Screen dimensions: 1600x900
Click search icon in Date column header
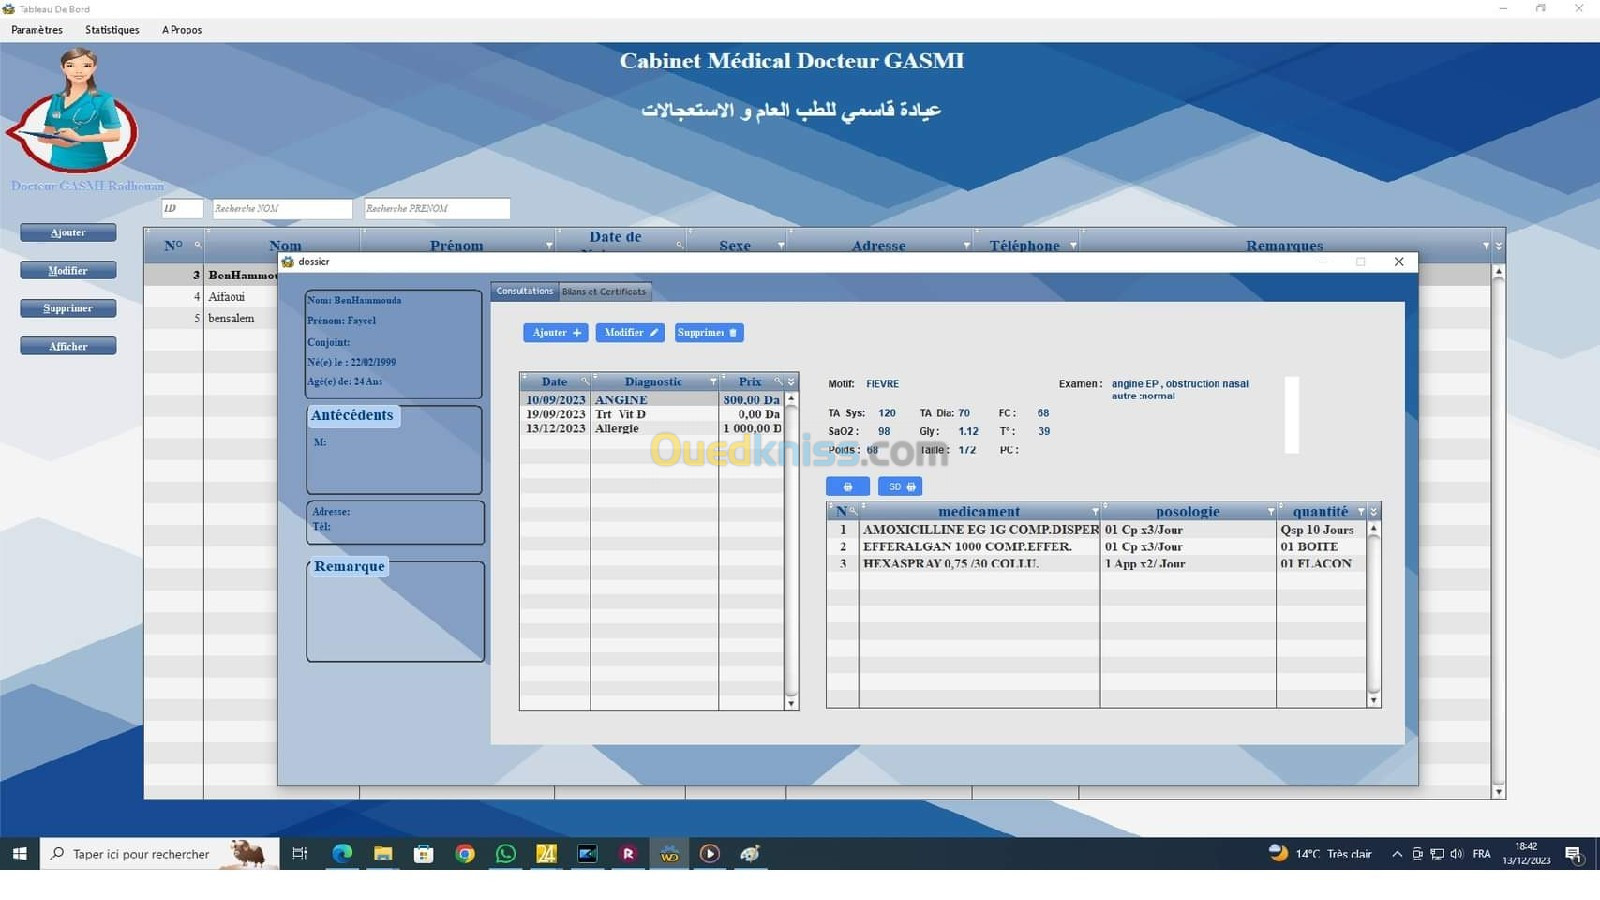pyautogui.click(x=585, y=382)
